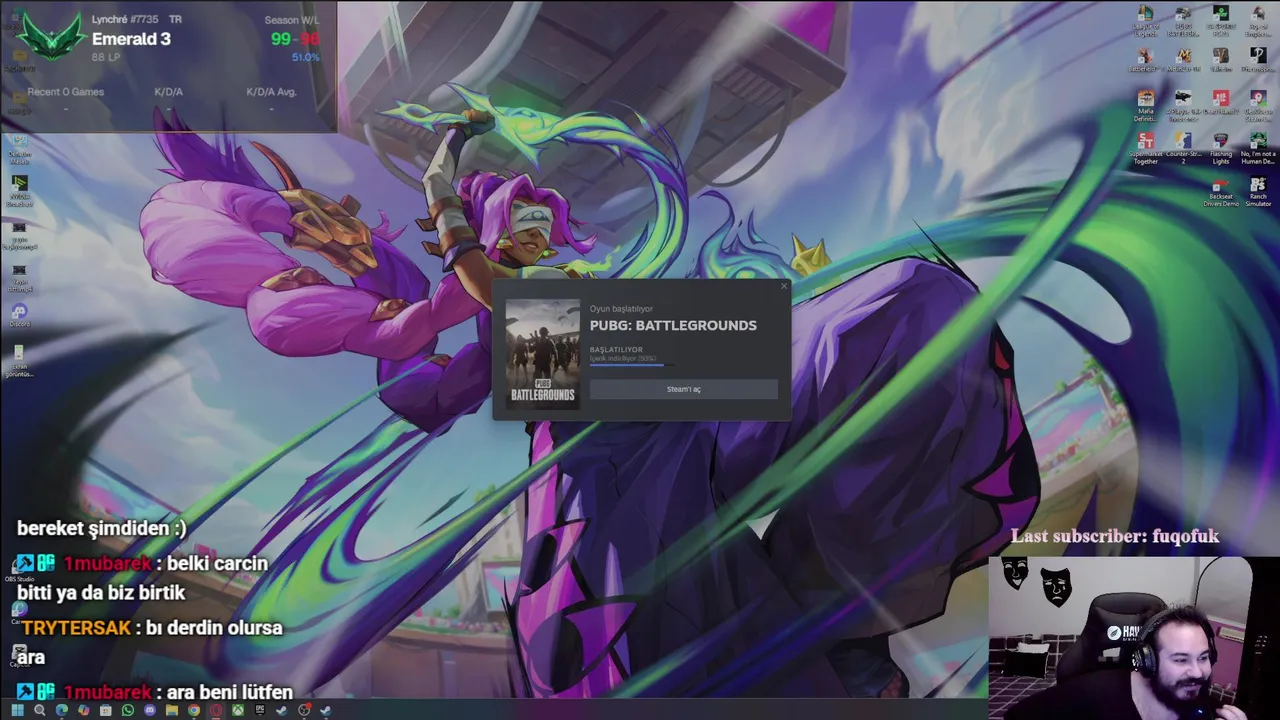The image size is (1280, 720).
Task: Click the PUBG: BATTLEGROUNDS title text
Action: 673,325
